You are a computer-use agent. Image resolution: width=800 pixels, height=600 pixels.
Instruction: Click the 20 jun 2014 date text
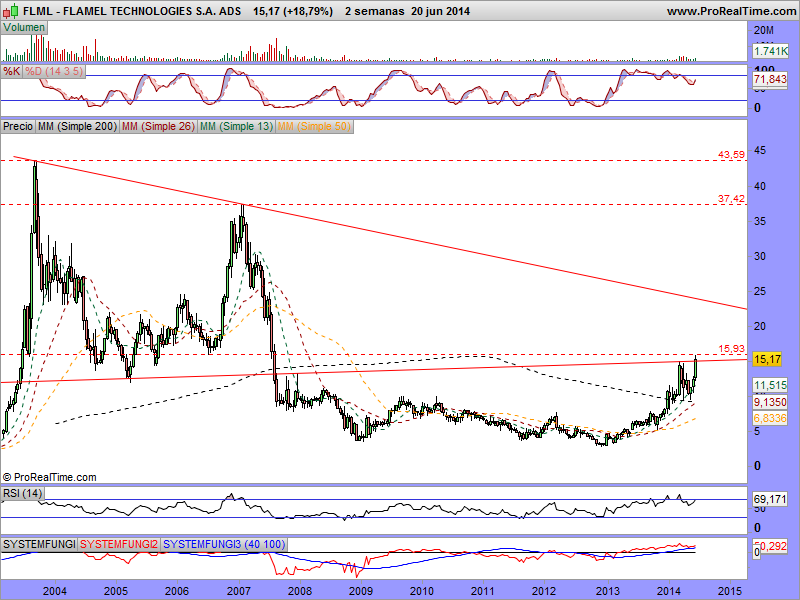[x=440, y=11]
